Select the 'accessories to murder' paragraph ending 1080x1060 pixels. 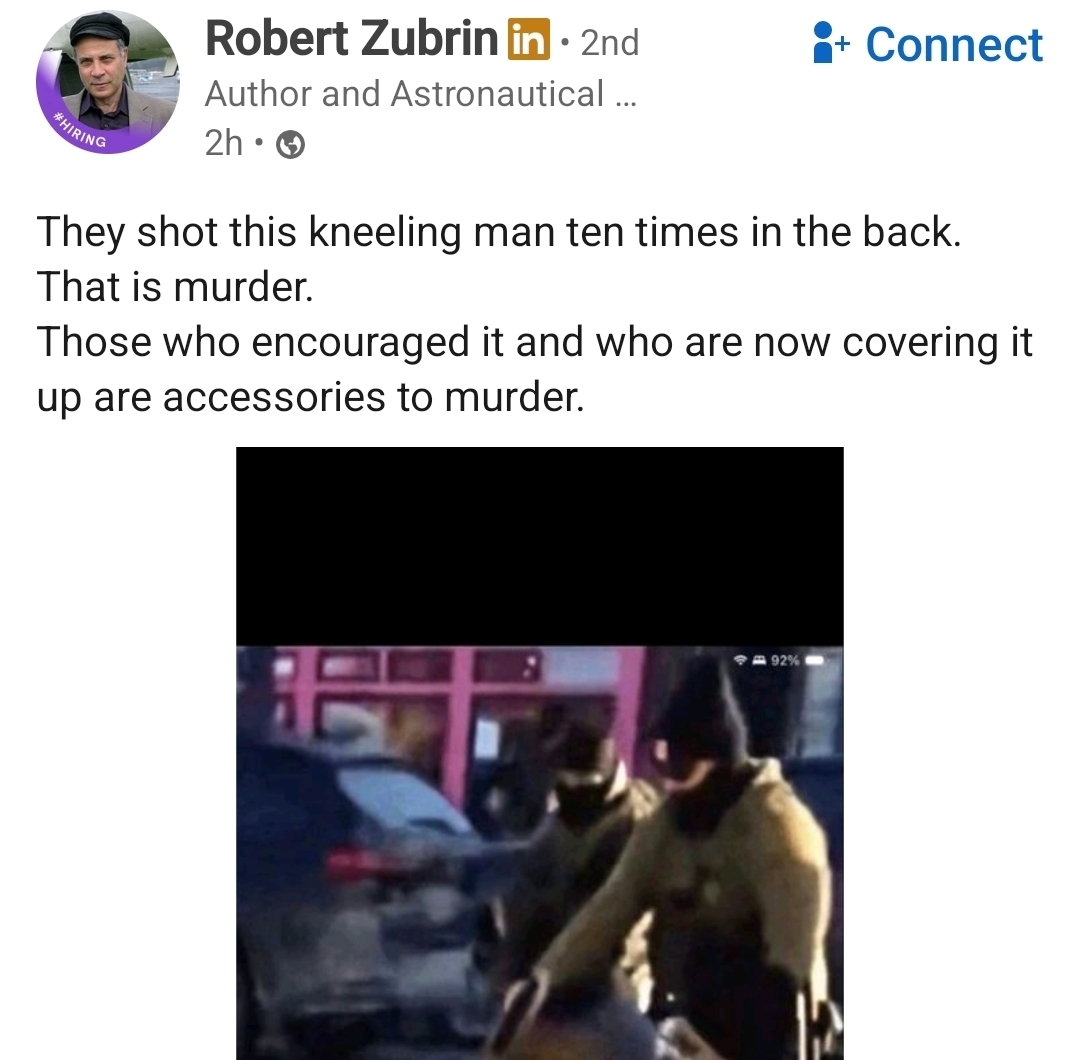coord(373,398)
